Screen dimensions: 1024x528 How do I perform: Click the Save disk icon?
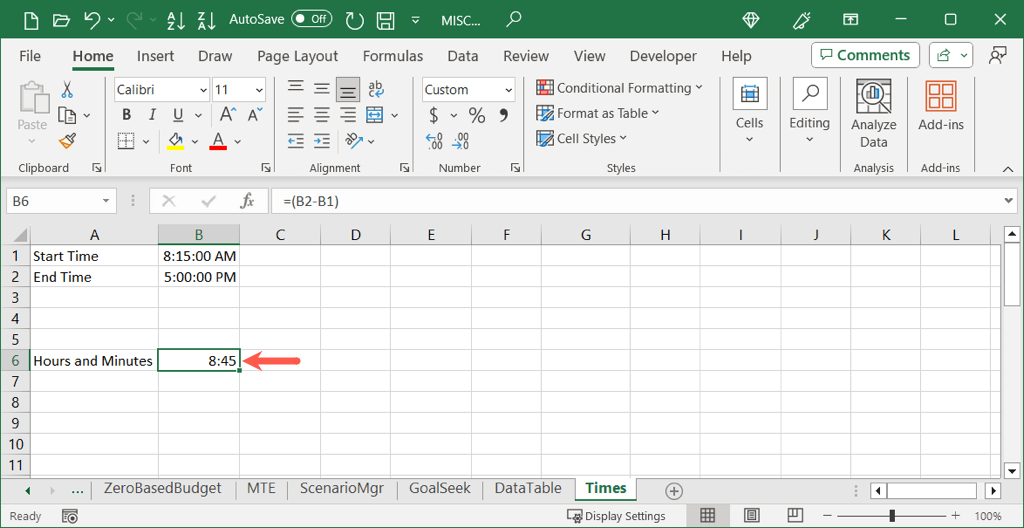(x=387, y=20)
